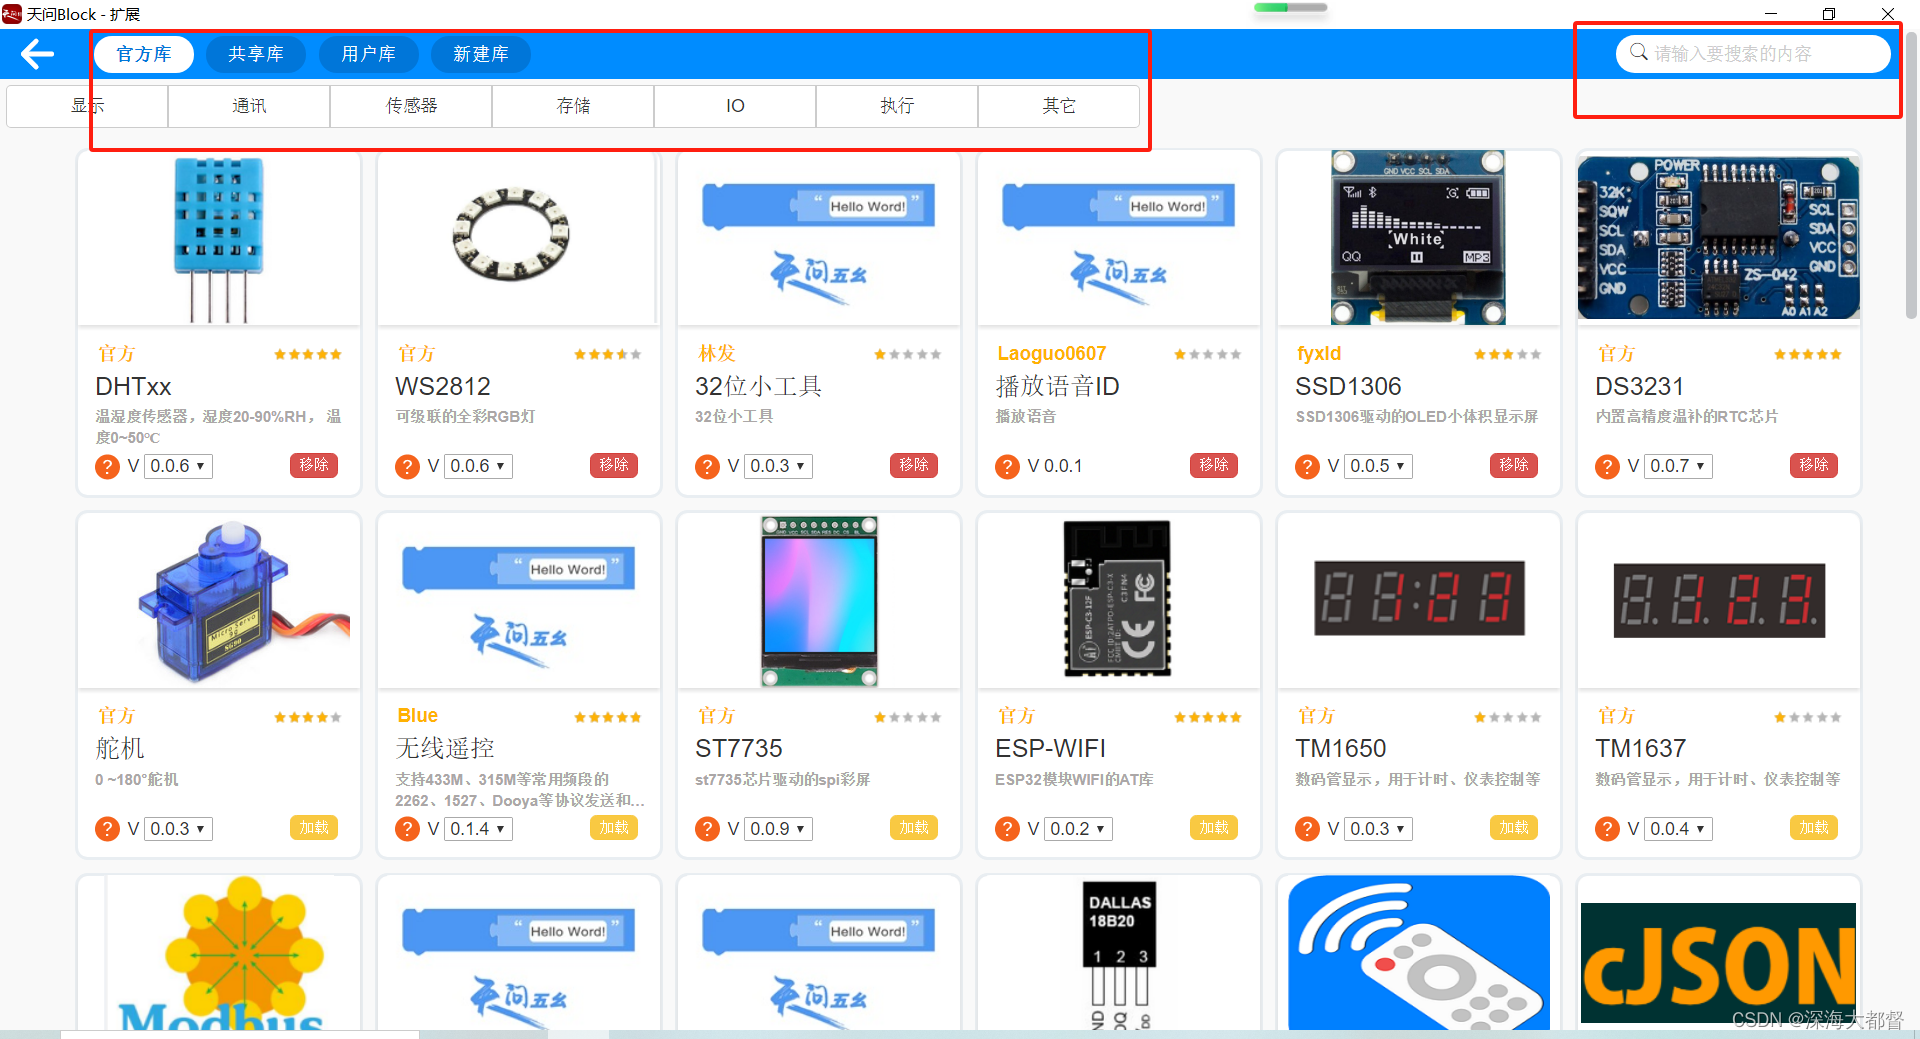
Task: Load the 舵机 library with 加载
Action: 314,828
